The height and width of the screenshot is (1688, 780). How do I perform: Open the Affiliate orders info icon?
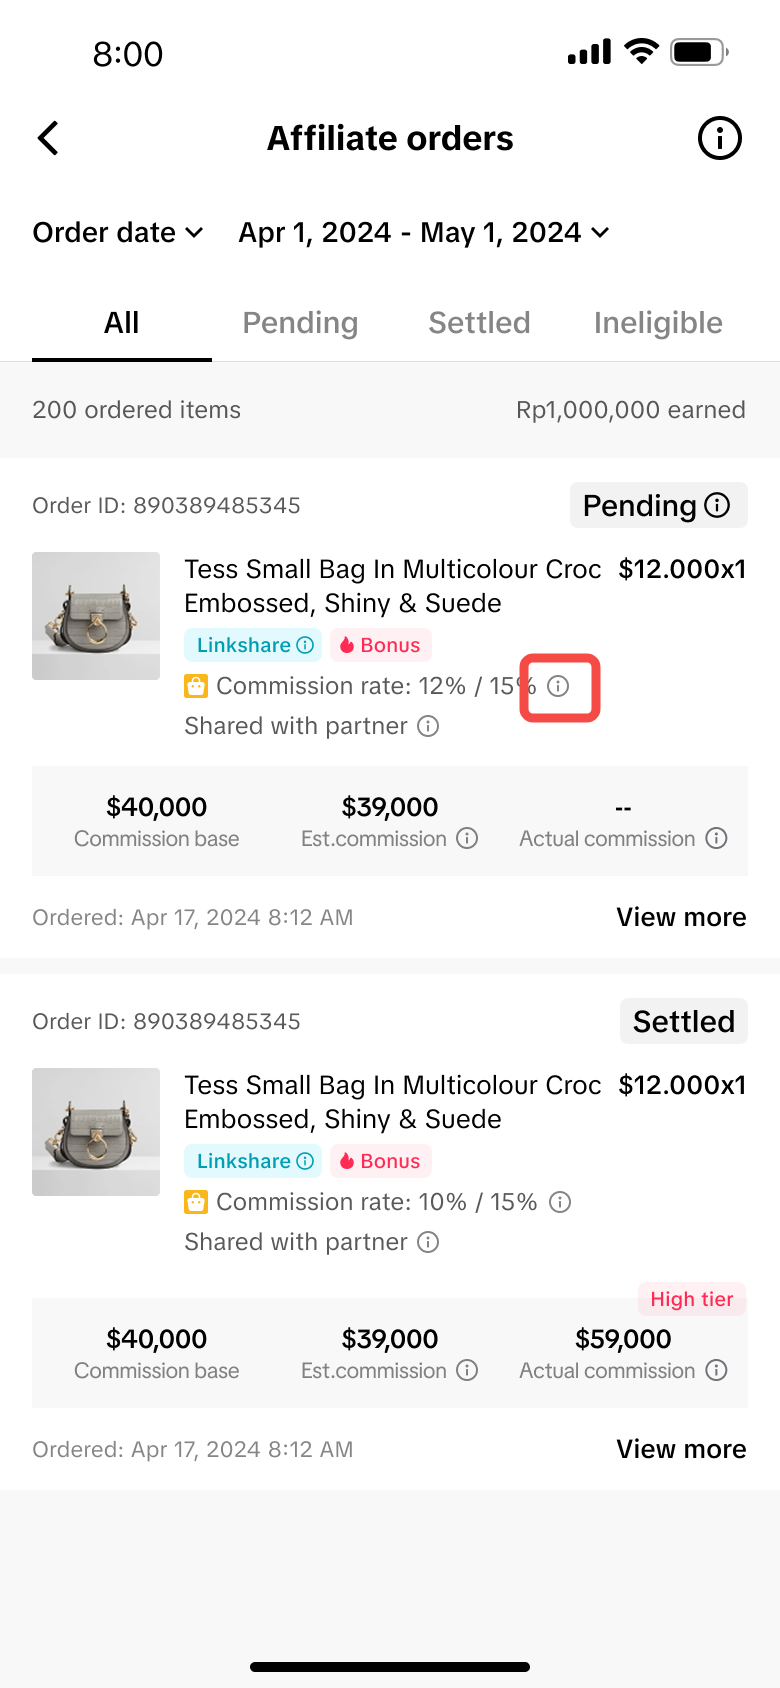click(719, 138)
